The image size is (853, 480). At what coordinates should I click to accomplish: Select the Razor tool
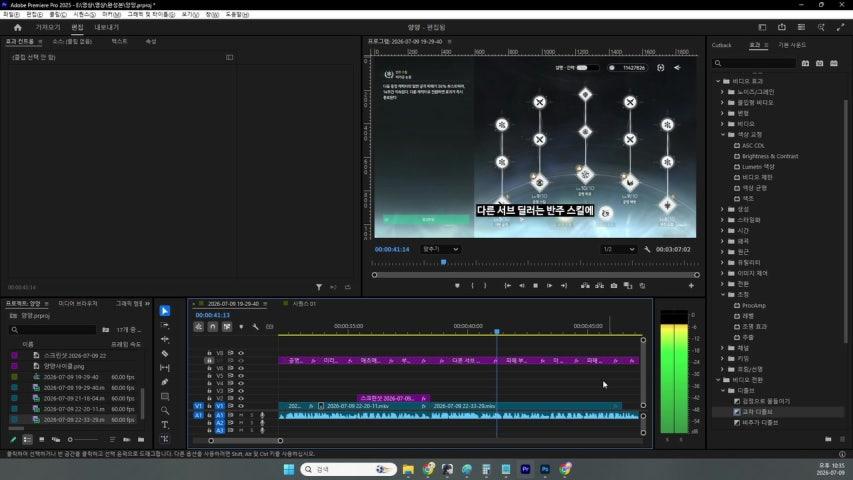pos(165,354)
